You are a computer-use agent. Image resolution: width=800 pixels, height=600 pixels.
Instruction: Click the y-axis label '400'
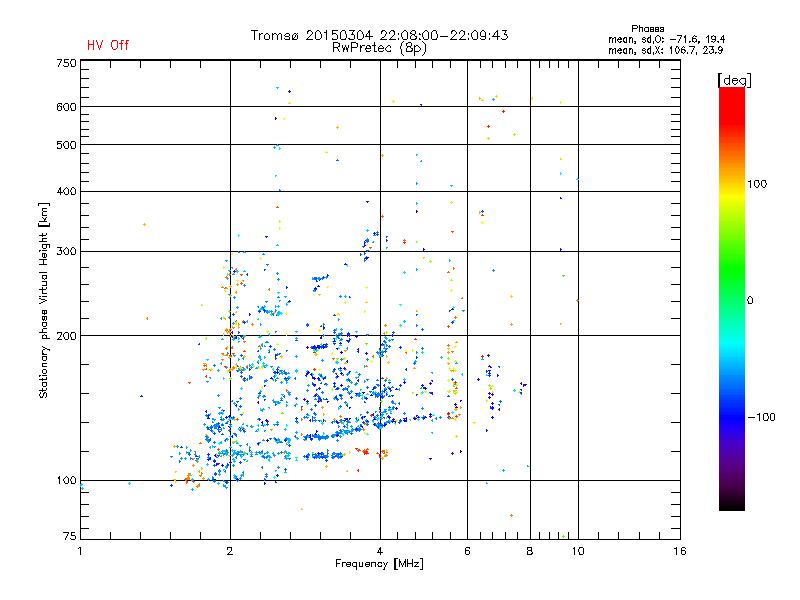(66, 191)
